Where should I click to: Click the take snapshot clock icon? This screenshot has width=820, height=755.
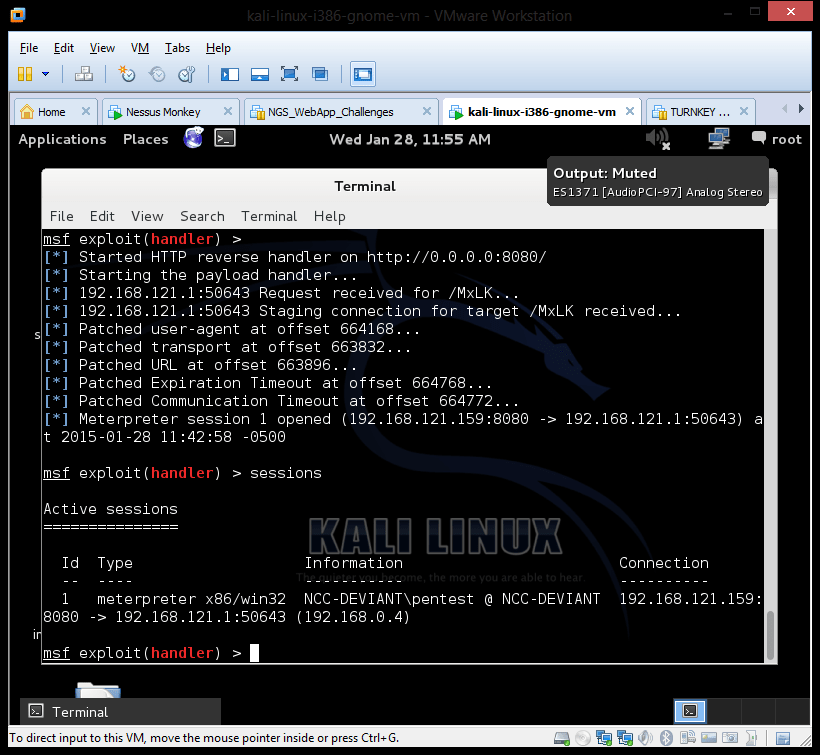(127, 74)
